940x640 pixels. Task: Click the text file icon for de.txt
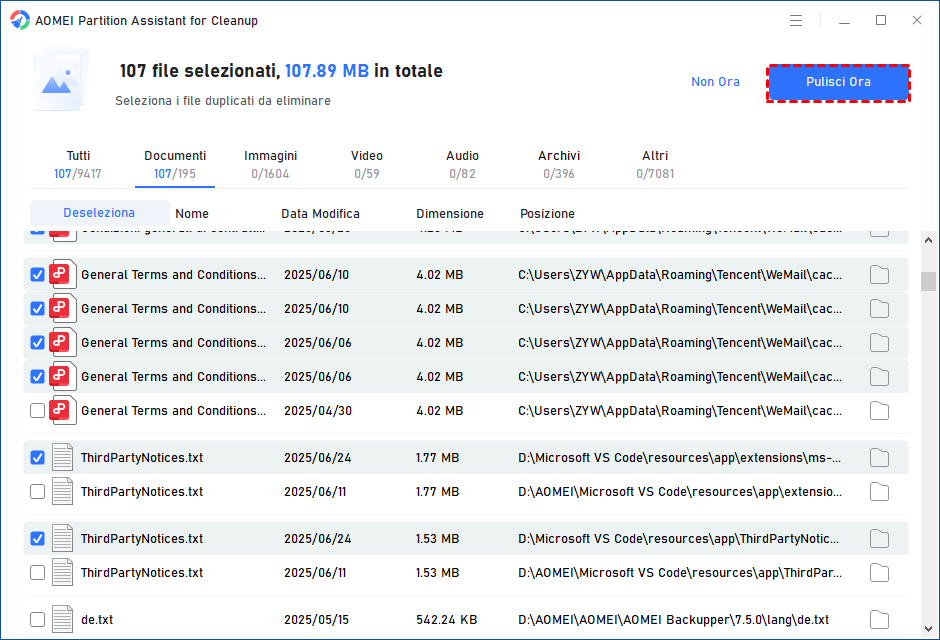(63, 619)
